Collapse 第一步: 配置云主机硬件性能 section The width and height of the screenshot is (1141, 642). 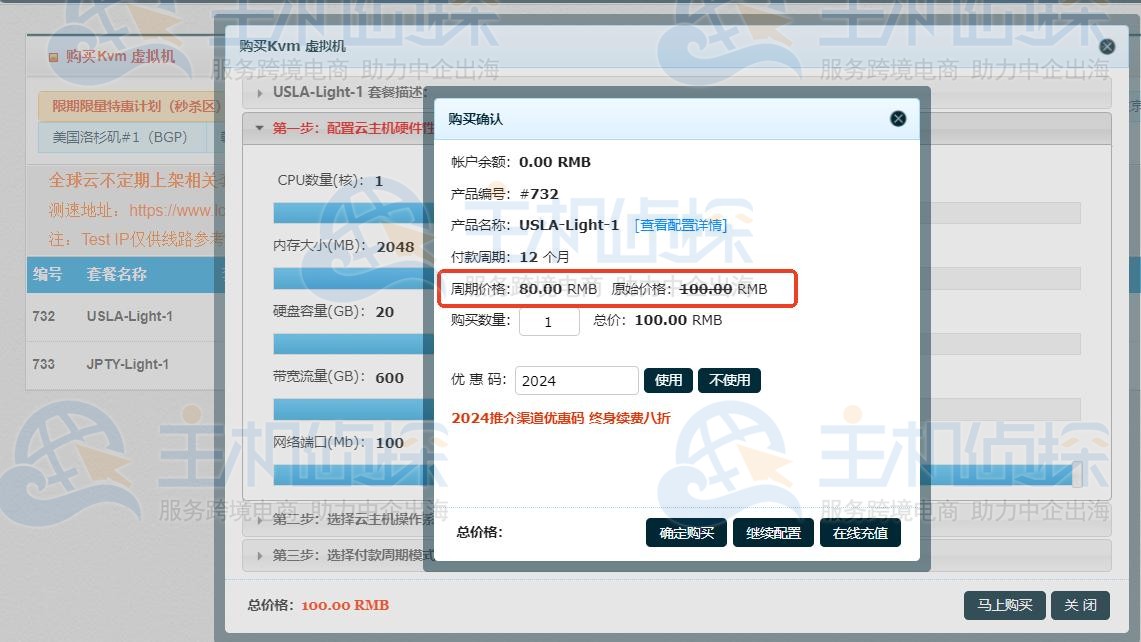click(x=330, y=128)
